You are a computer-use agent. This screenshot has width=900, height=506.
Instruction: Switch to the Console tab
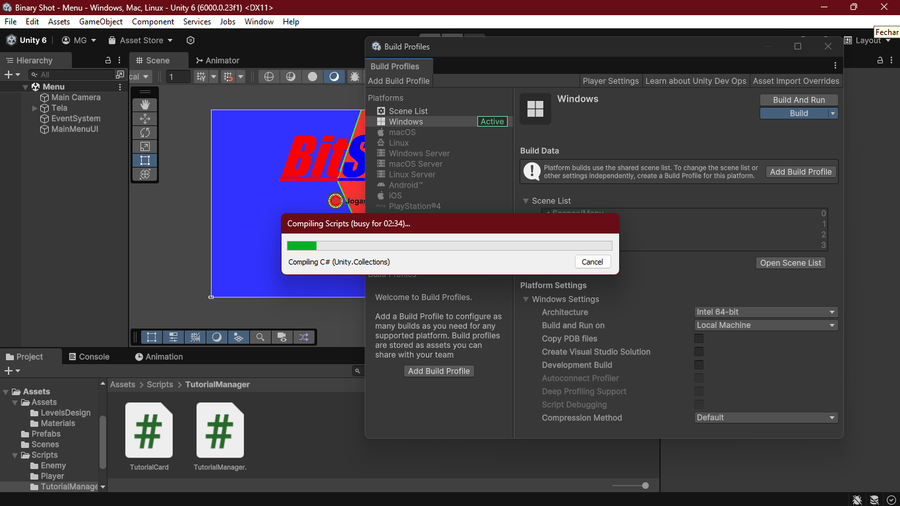89,357
